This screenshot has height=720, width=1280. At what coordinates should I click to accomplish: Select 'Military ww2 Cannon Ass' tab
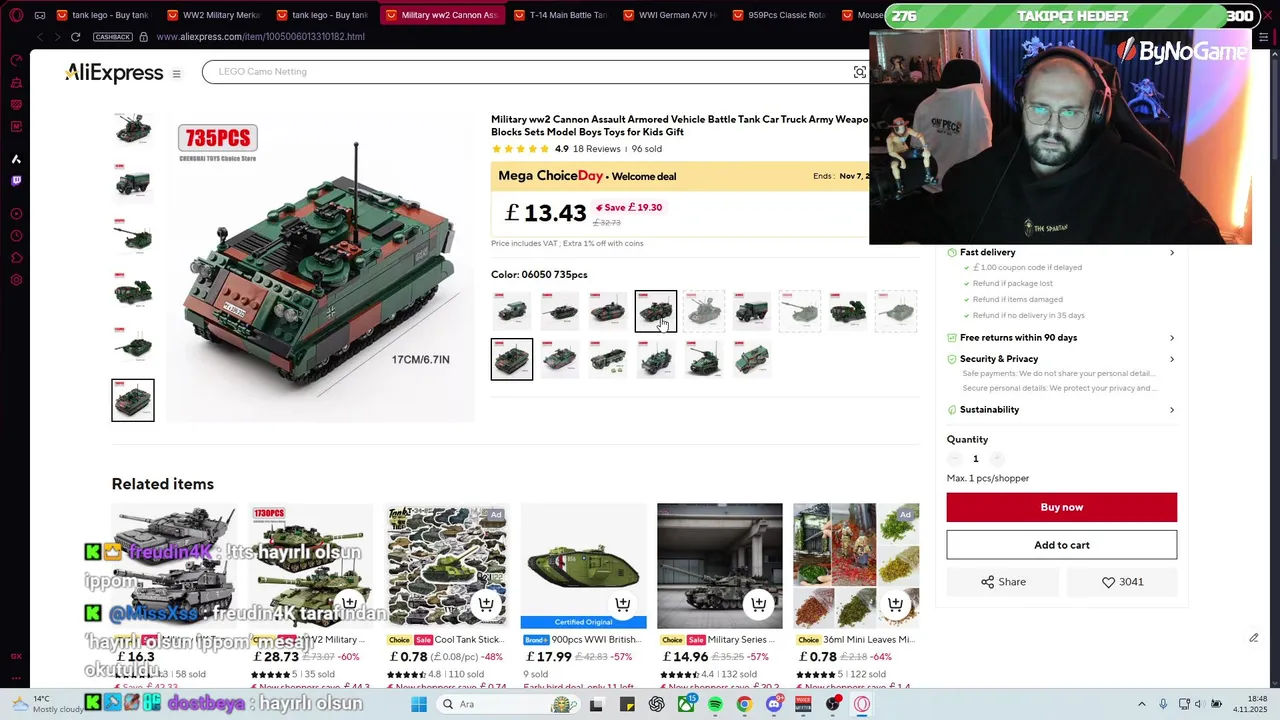click(441, 15)
